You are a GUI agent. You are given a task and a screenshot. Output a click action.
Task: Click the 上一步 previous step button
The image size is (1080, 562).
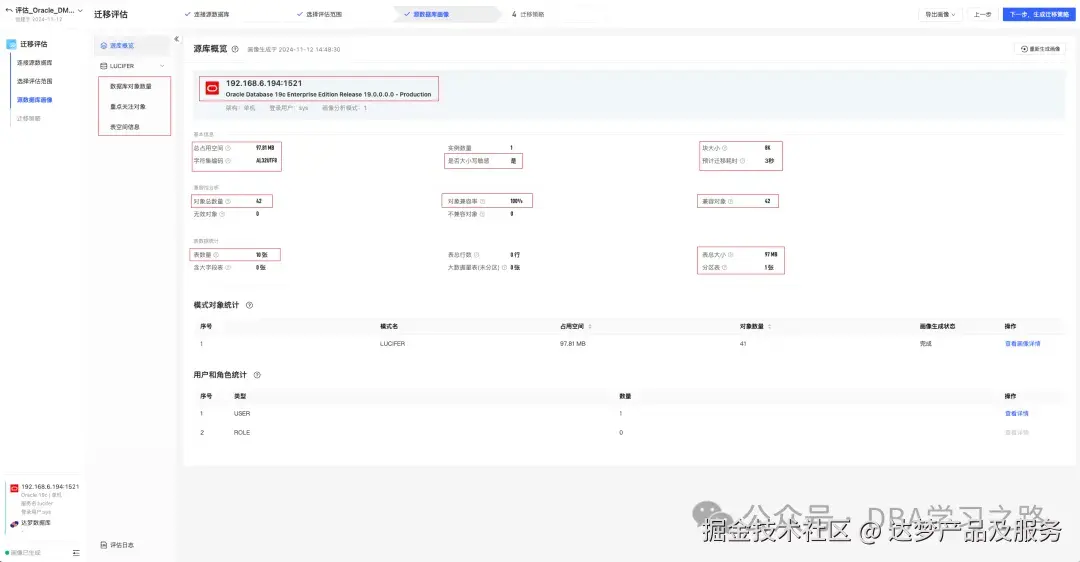[x=982, y=14]
